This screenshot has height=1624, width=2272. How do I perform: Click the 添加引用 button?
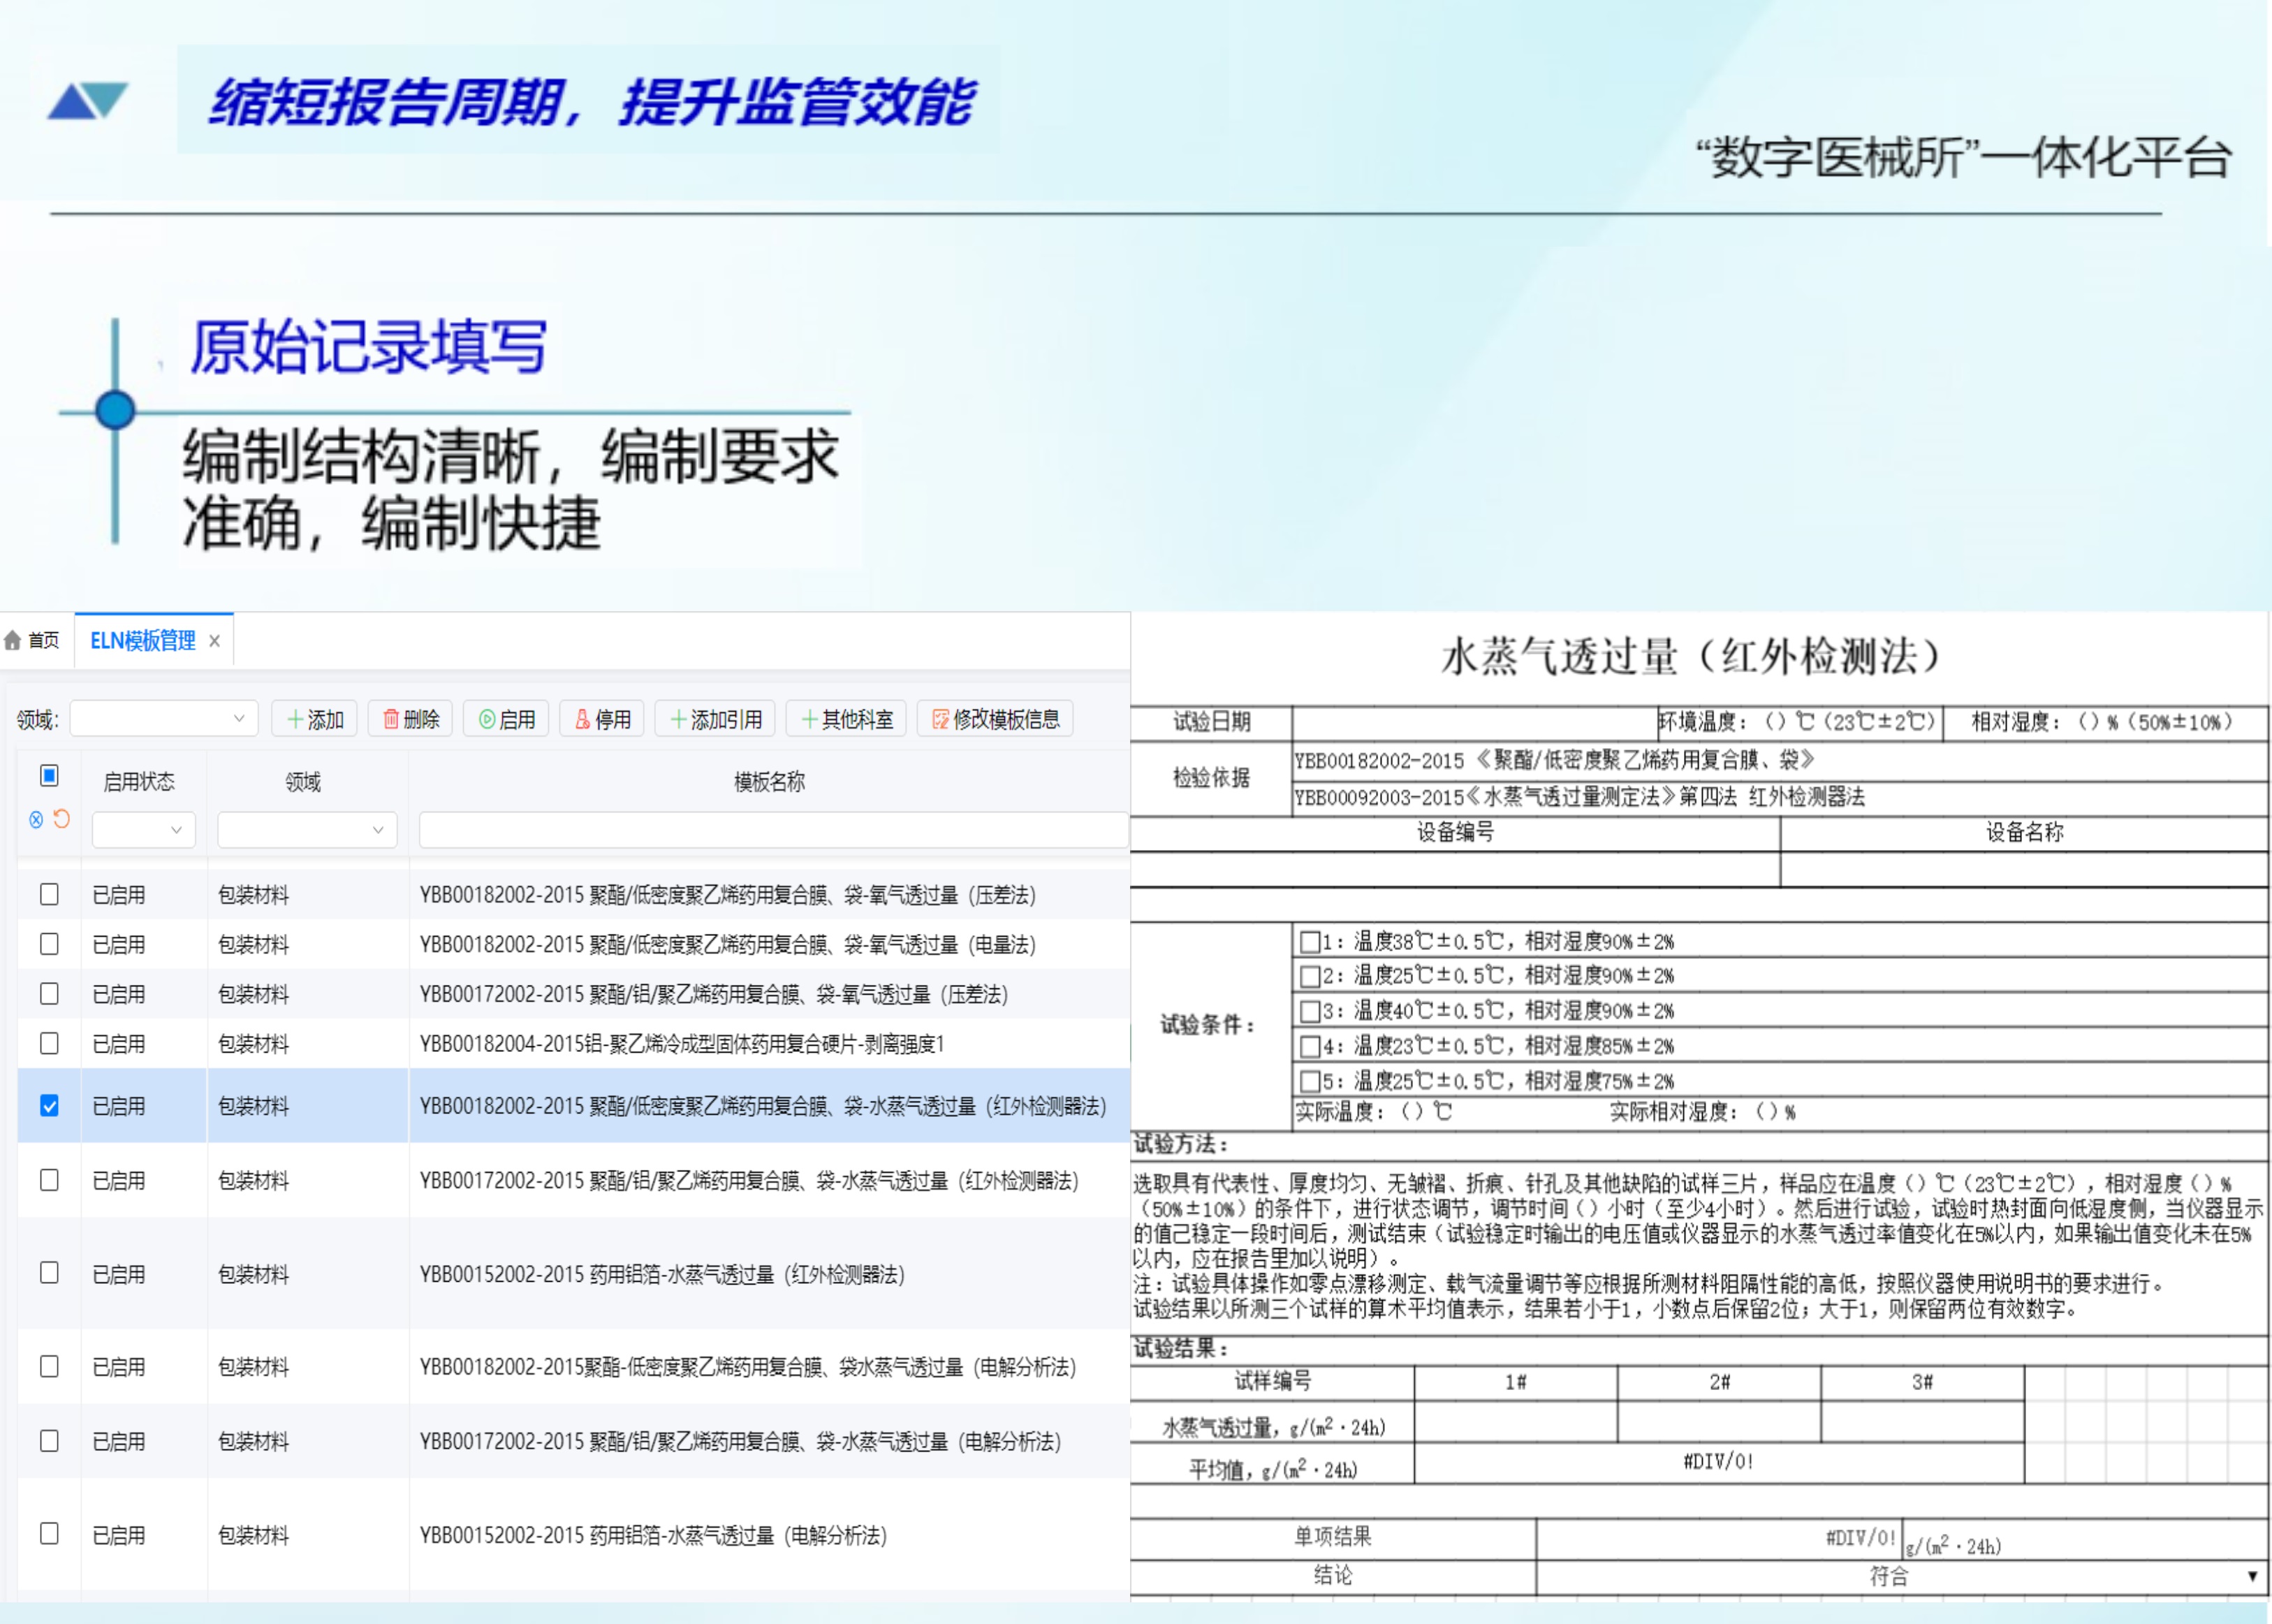pyautogui.click(x=716, y=719)
